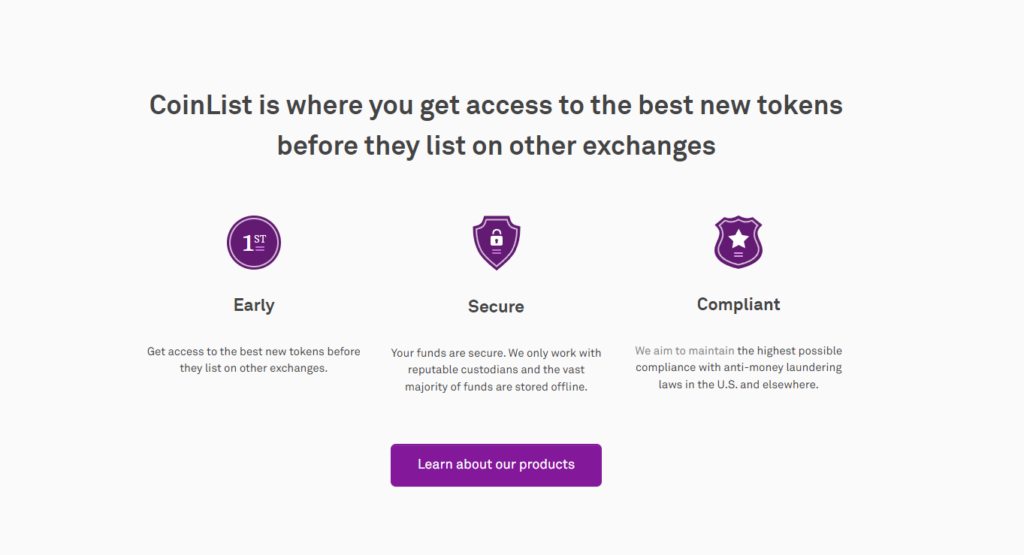This screenshot has width=1024, height=555.
Task: Click the purple 1ST badge icon
Action: [254, 243]
